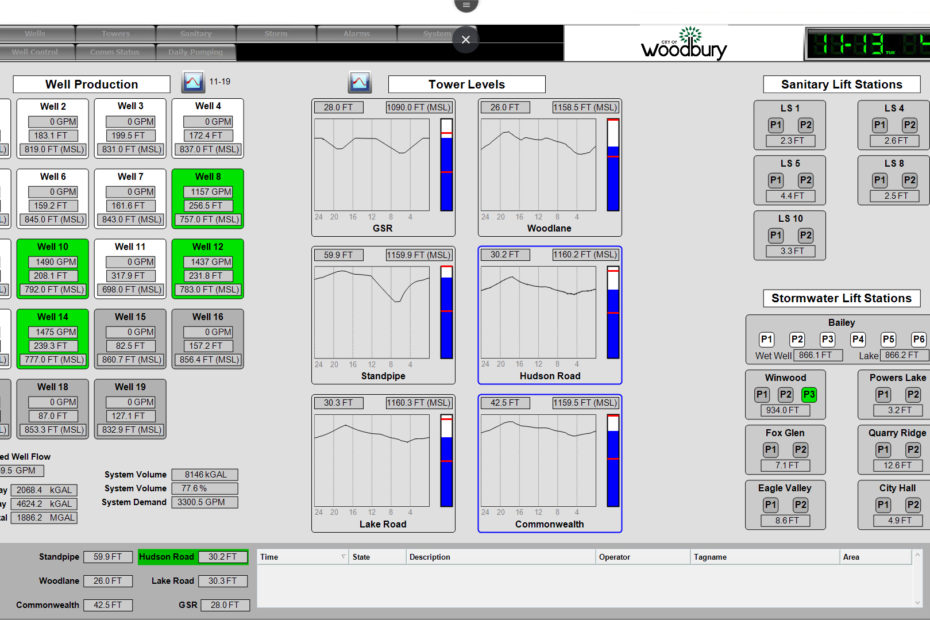
Task: Toggle pump P1 at LS 1
Action: pos(775,125)
